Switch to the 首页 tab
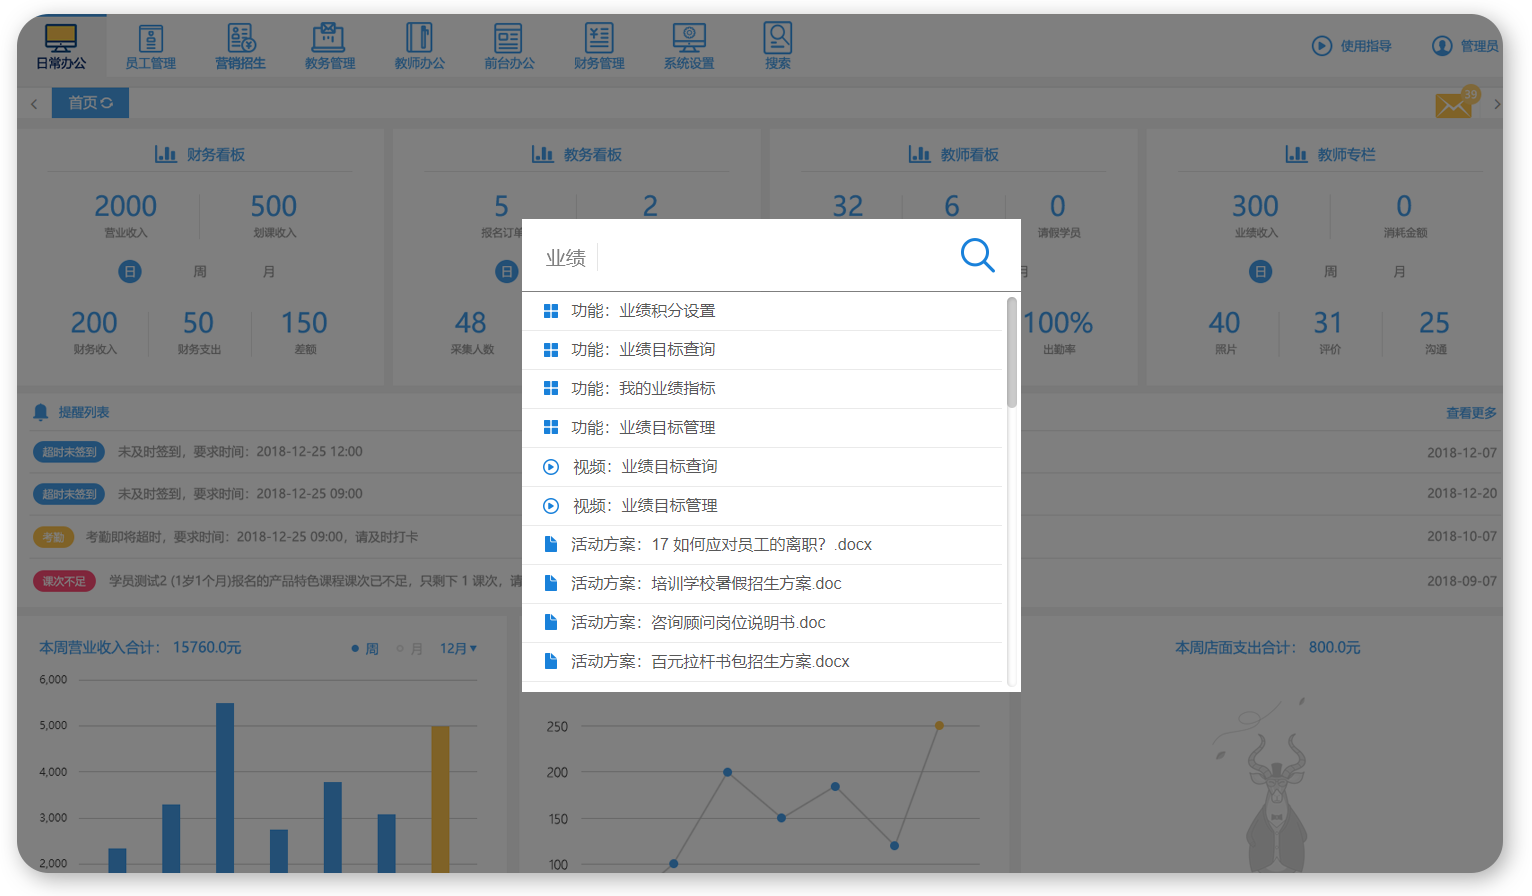 pyautogui.click(x=90, y=103)
